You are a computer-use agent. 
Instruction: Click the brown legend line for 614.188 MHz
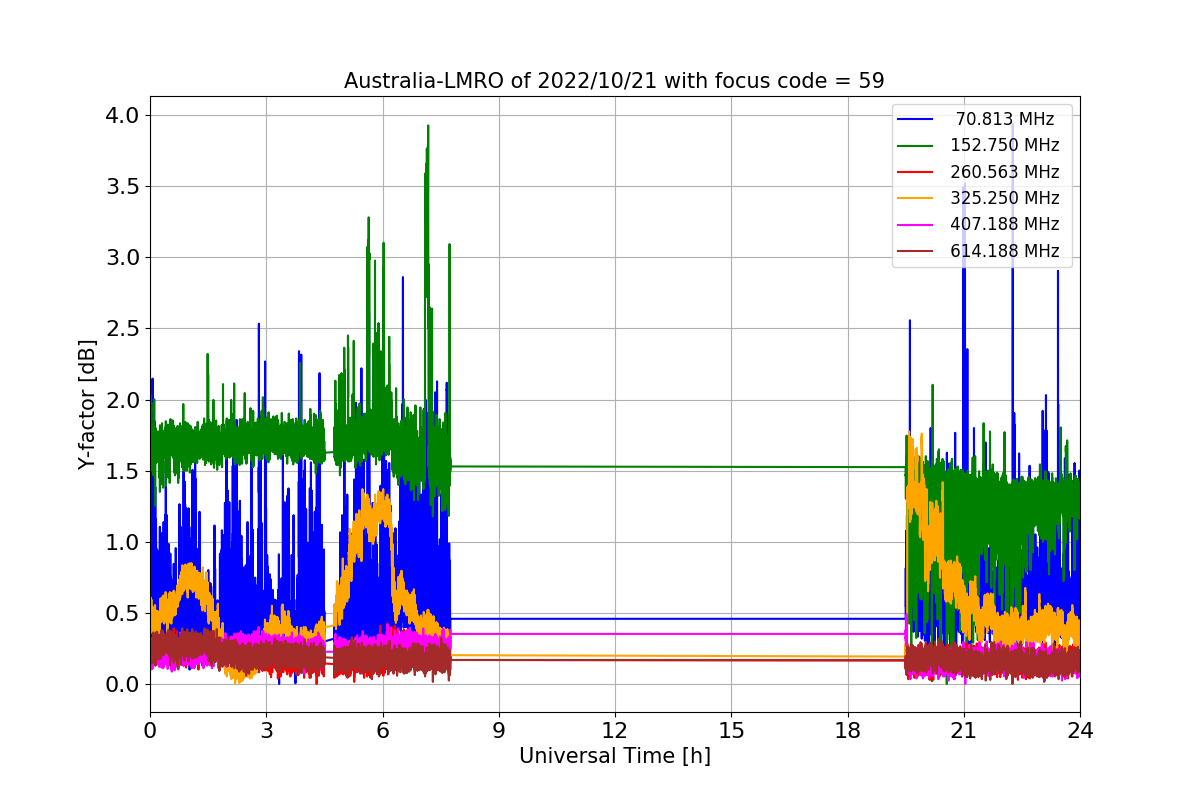[916, 252]
